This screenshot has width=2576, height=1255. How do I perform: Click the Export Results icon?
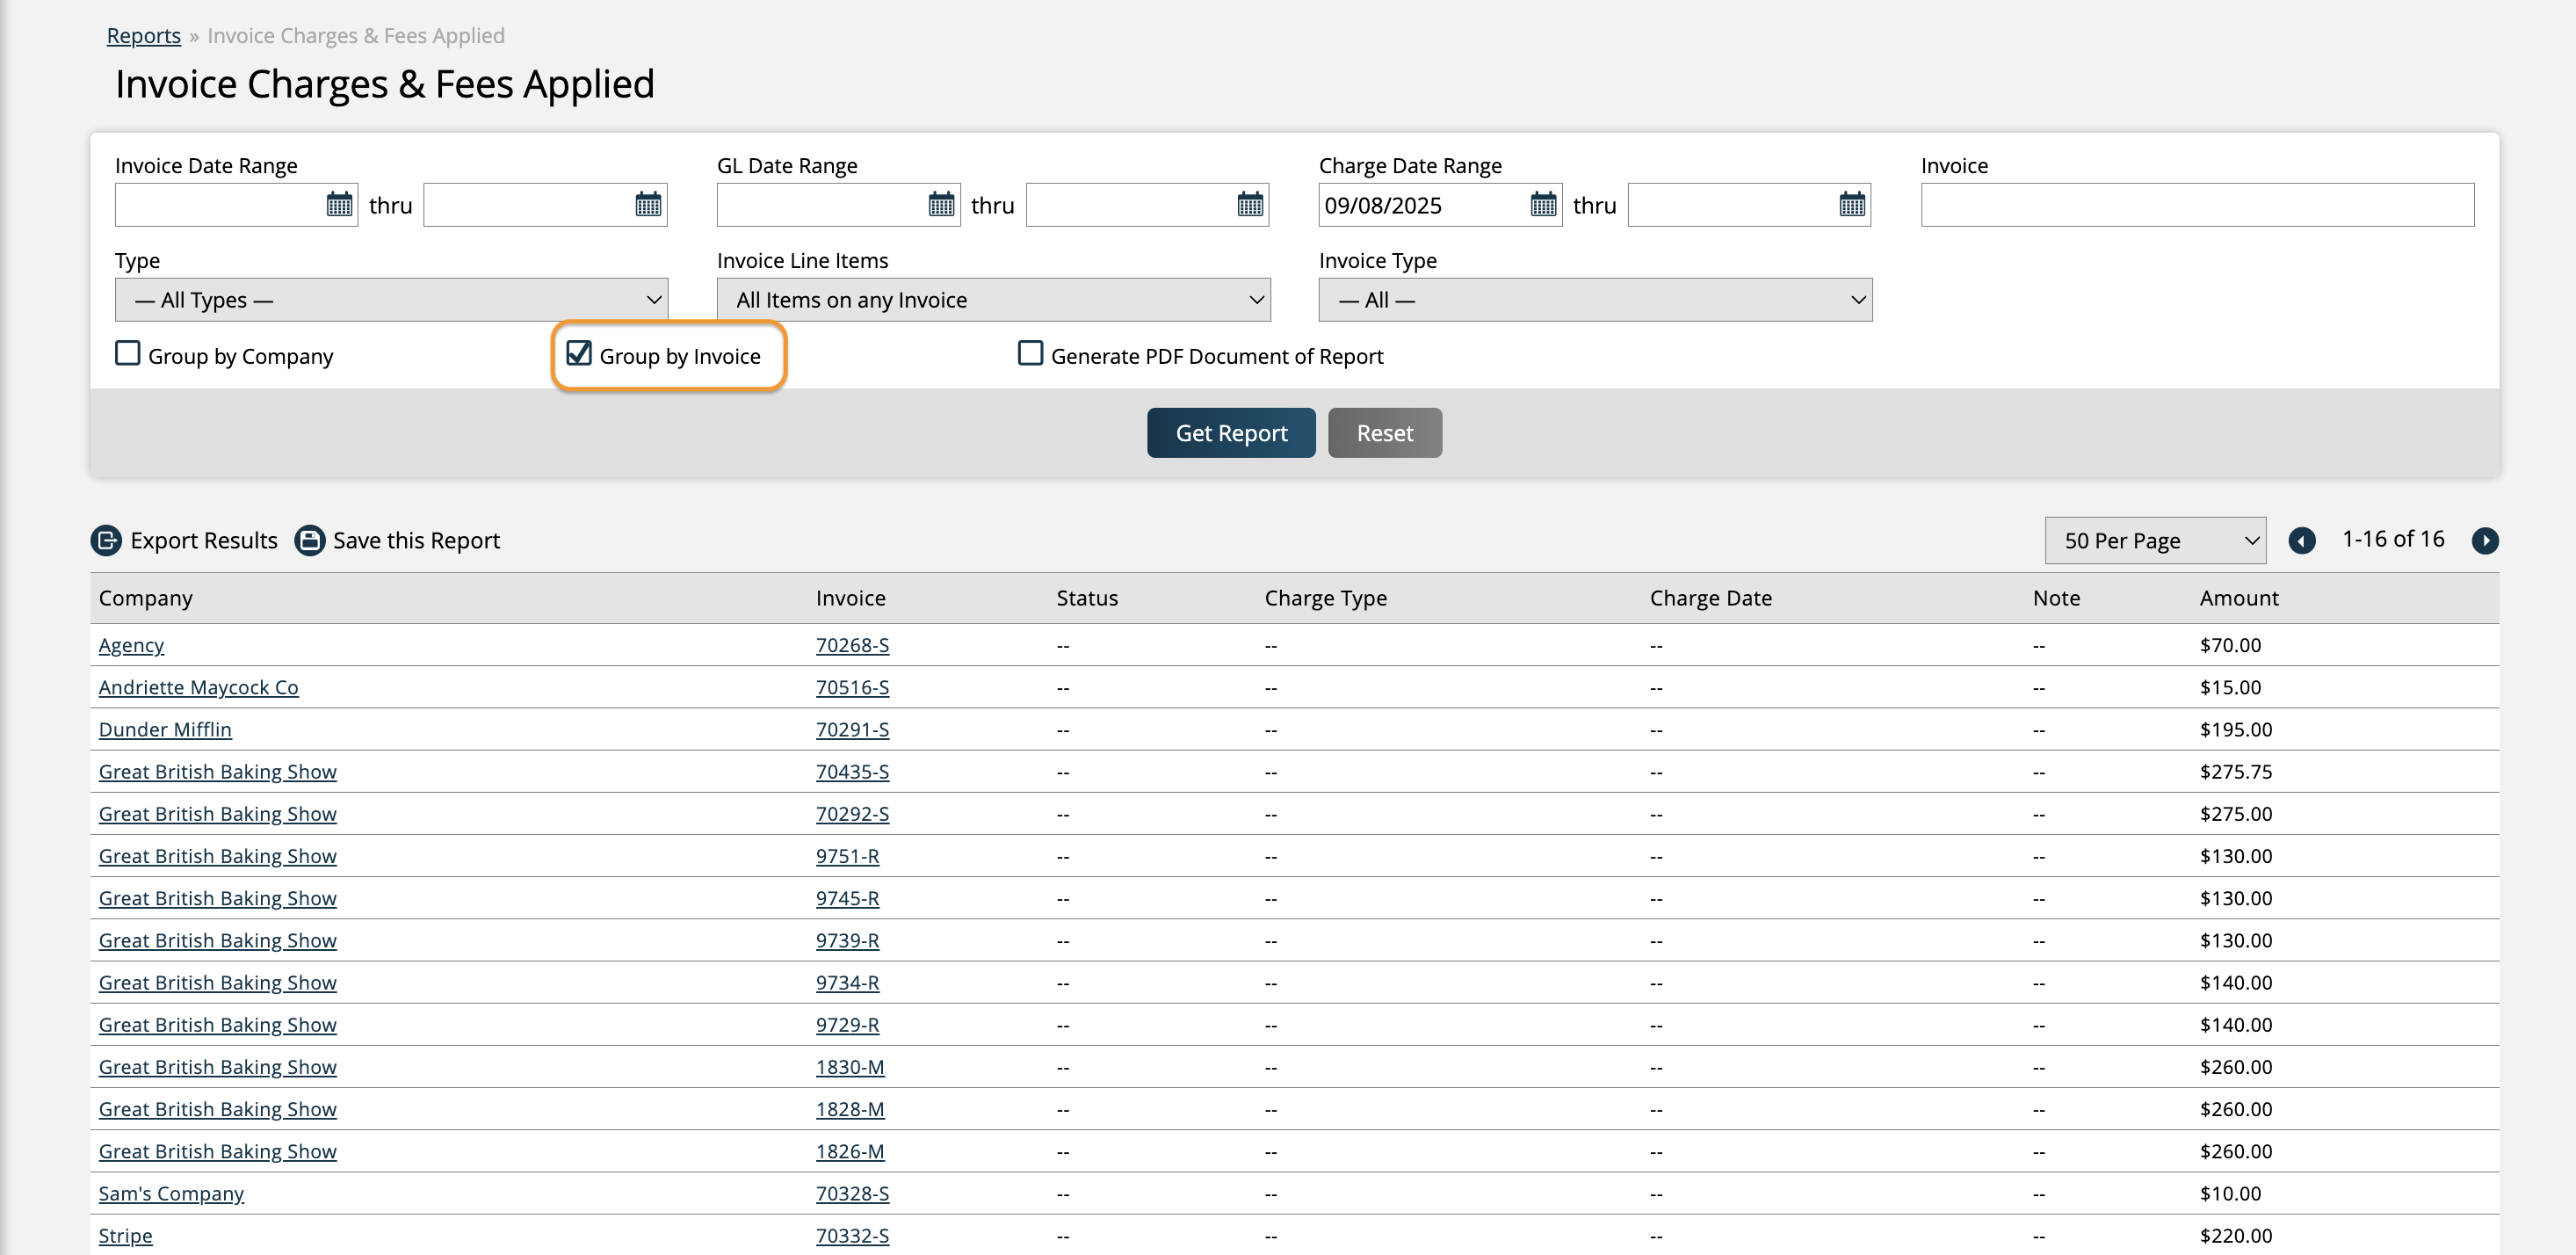(x=106, y=541)
